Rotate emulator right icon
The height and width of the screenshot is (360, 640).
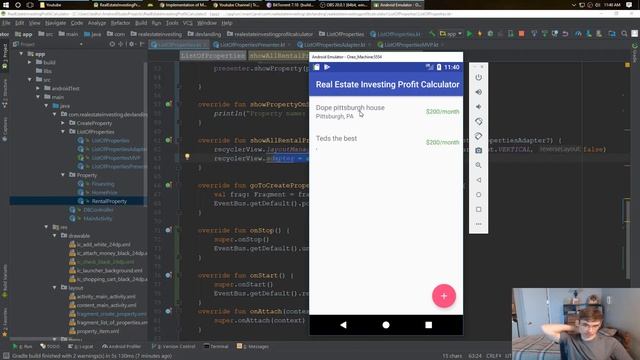(x=478, y=136)
